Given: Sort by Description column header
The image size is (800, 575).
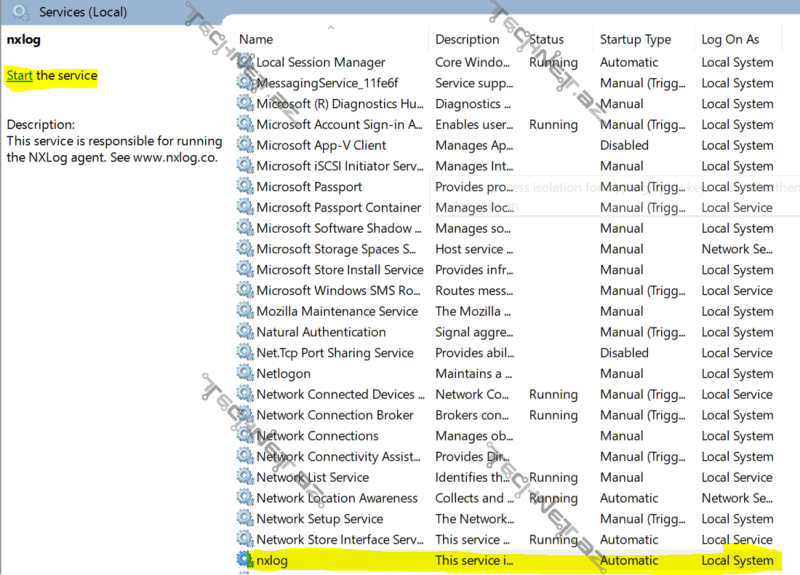Looking at the screenshot, I should click(467, 40).
